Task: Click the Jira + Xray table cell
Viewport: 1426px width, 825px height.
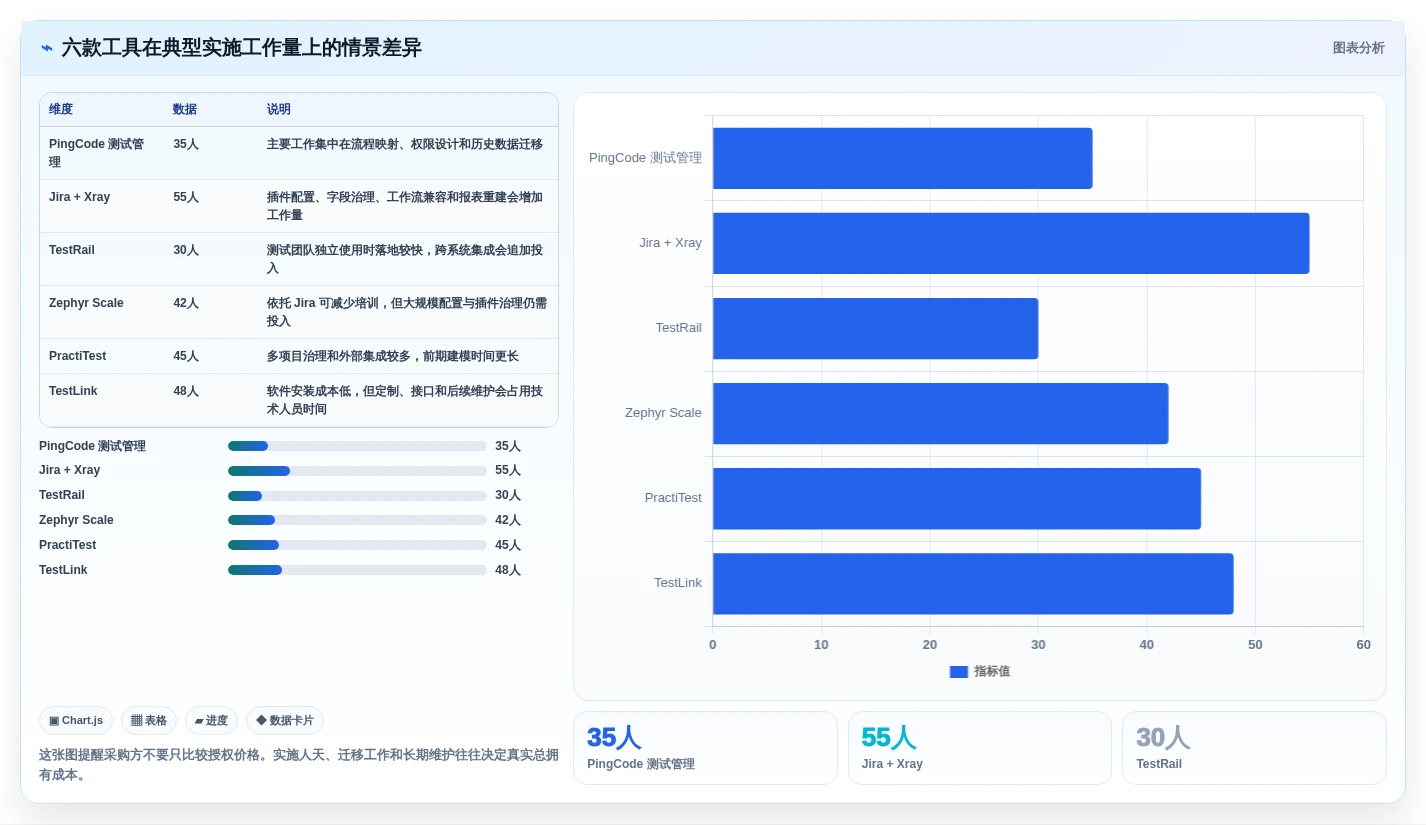Action: (102, 206)
